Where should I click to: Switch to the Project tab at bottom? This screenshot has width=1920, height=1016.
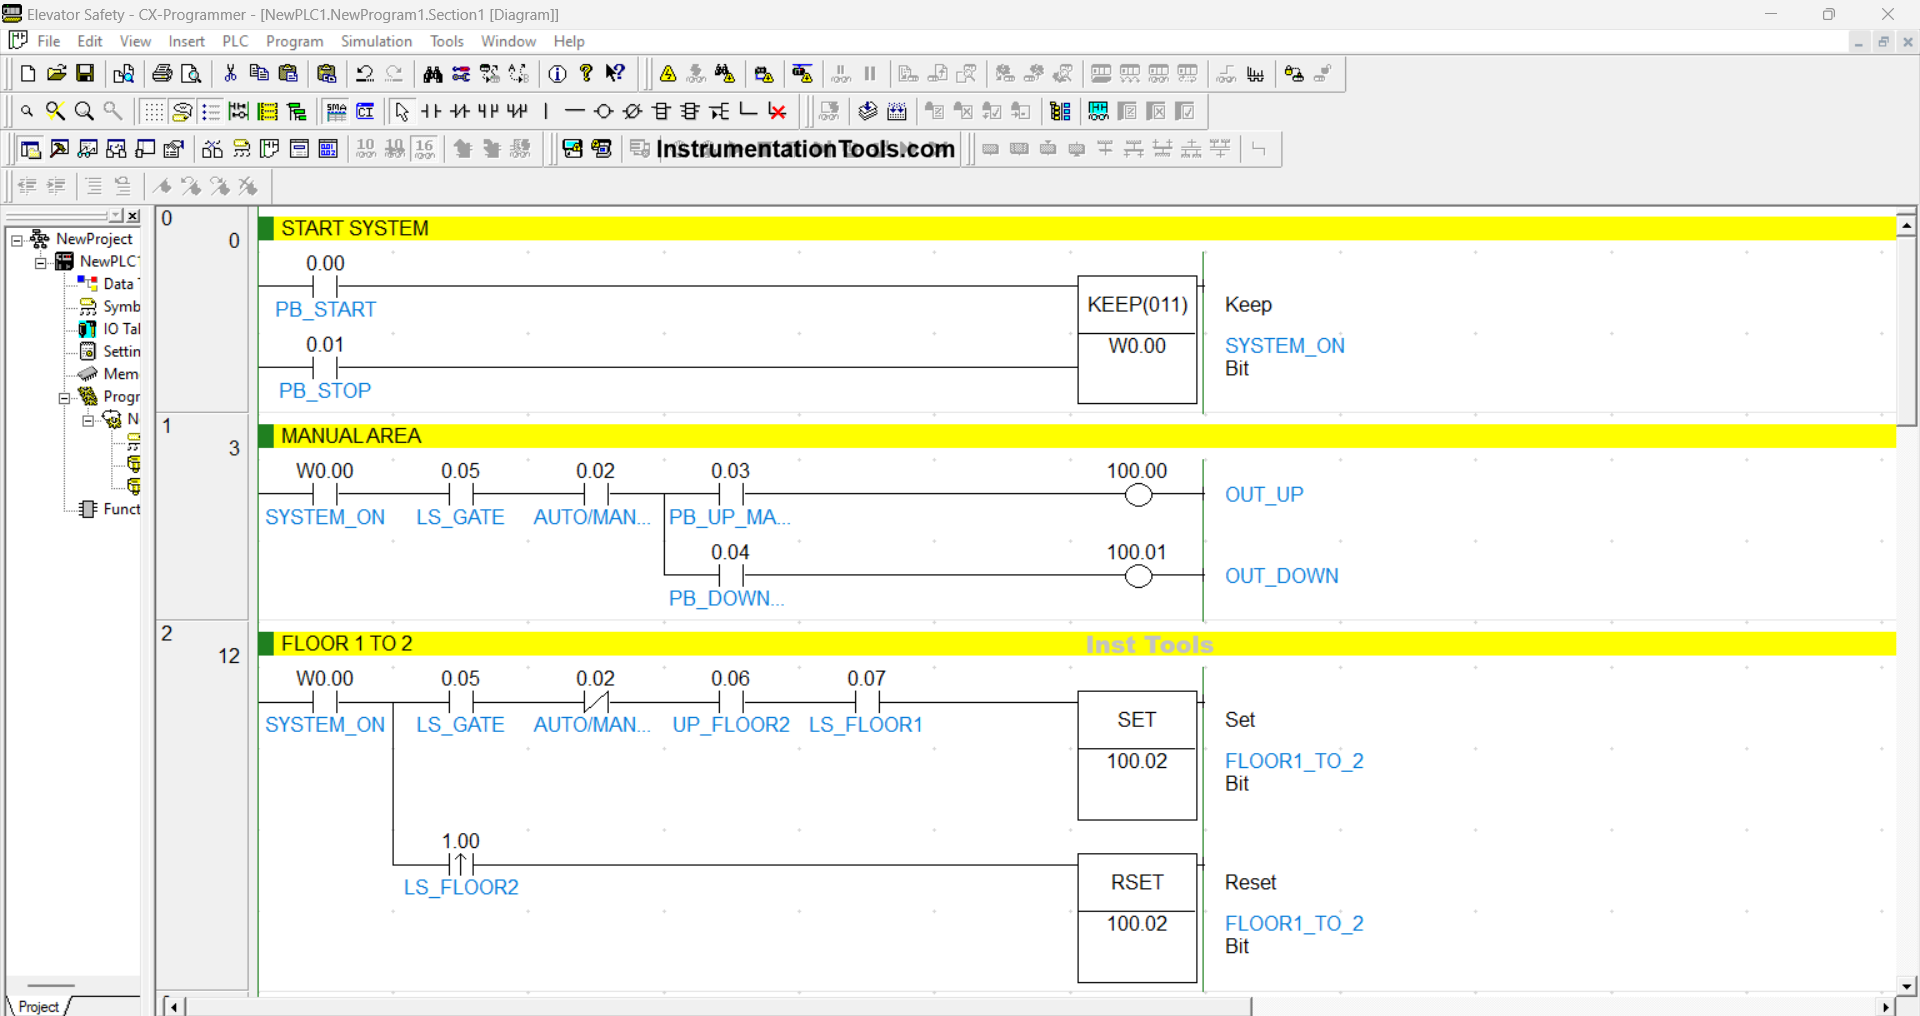(x=38, y=1006)
